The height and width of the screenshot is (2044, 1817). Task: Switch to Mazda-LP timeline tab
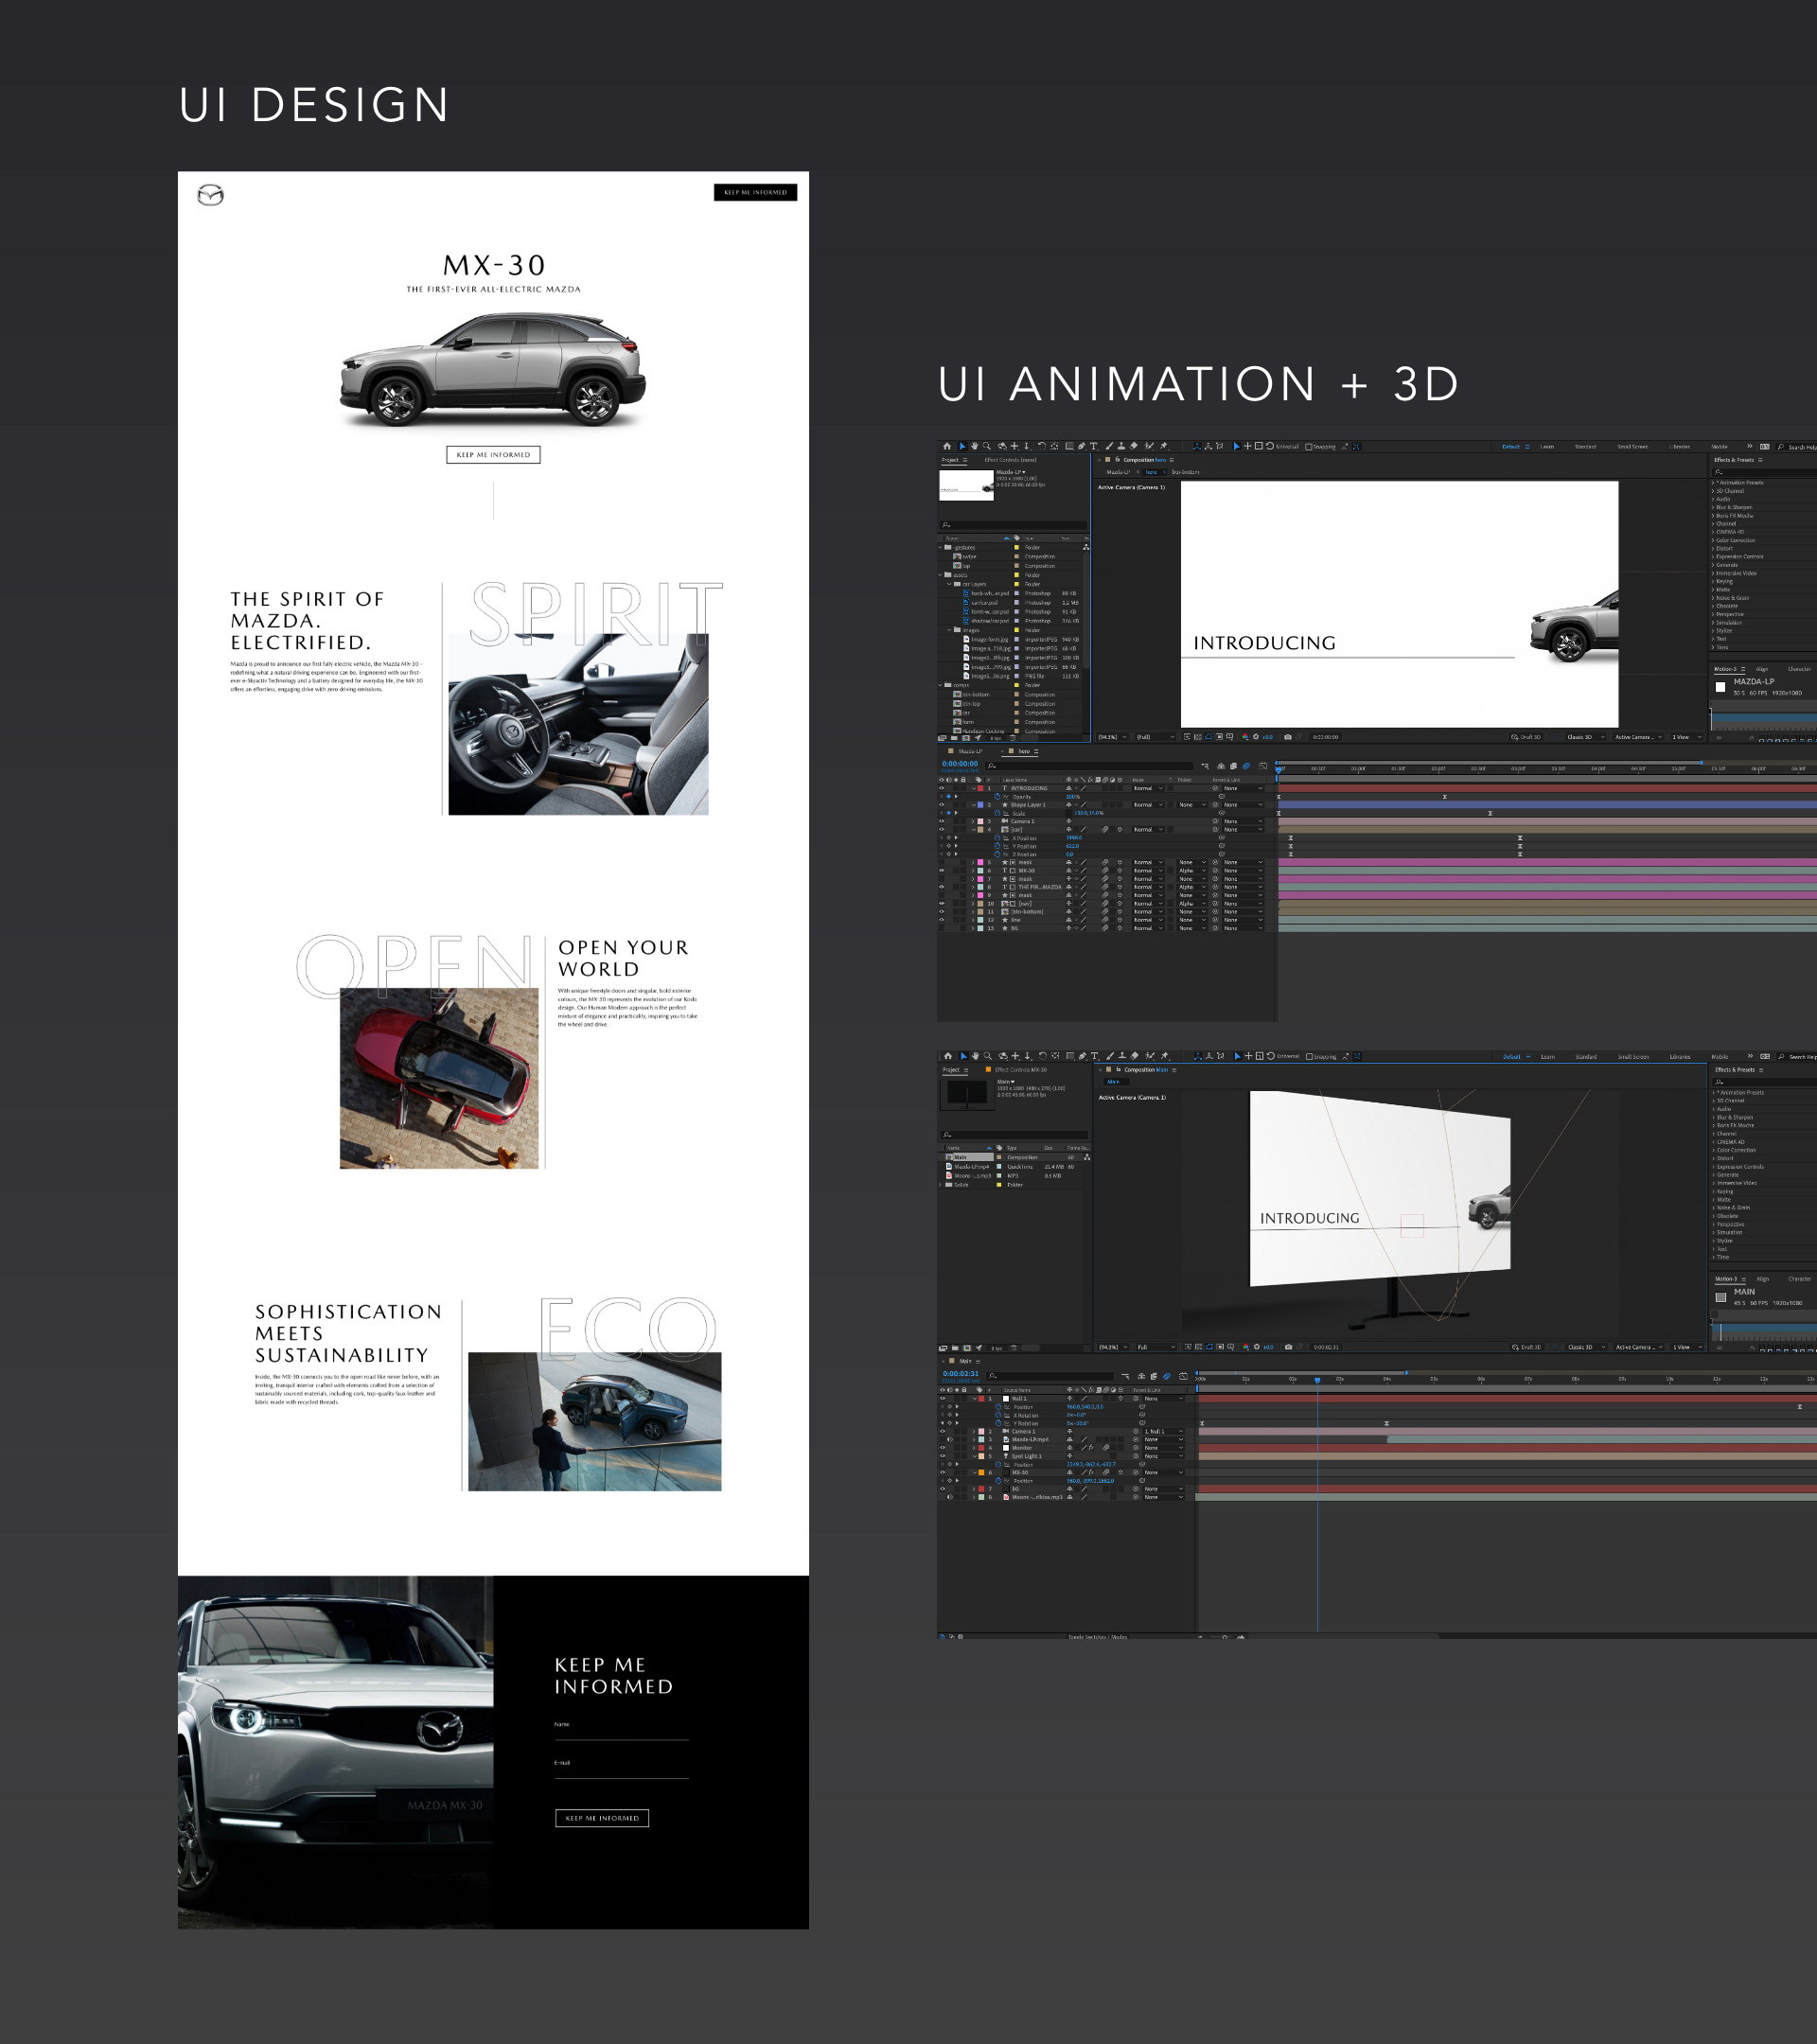[969, 751]
